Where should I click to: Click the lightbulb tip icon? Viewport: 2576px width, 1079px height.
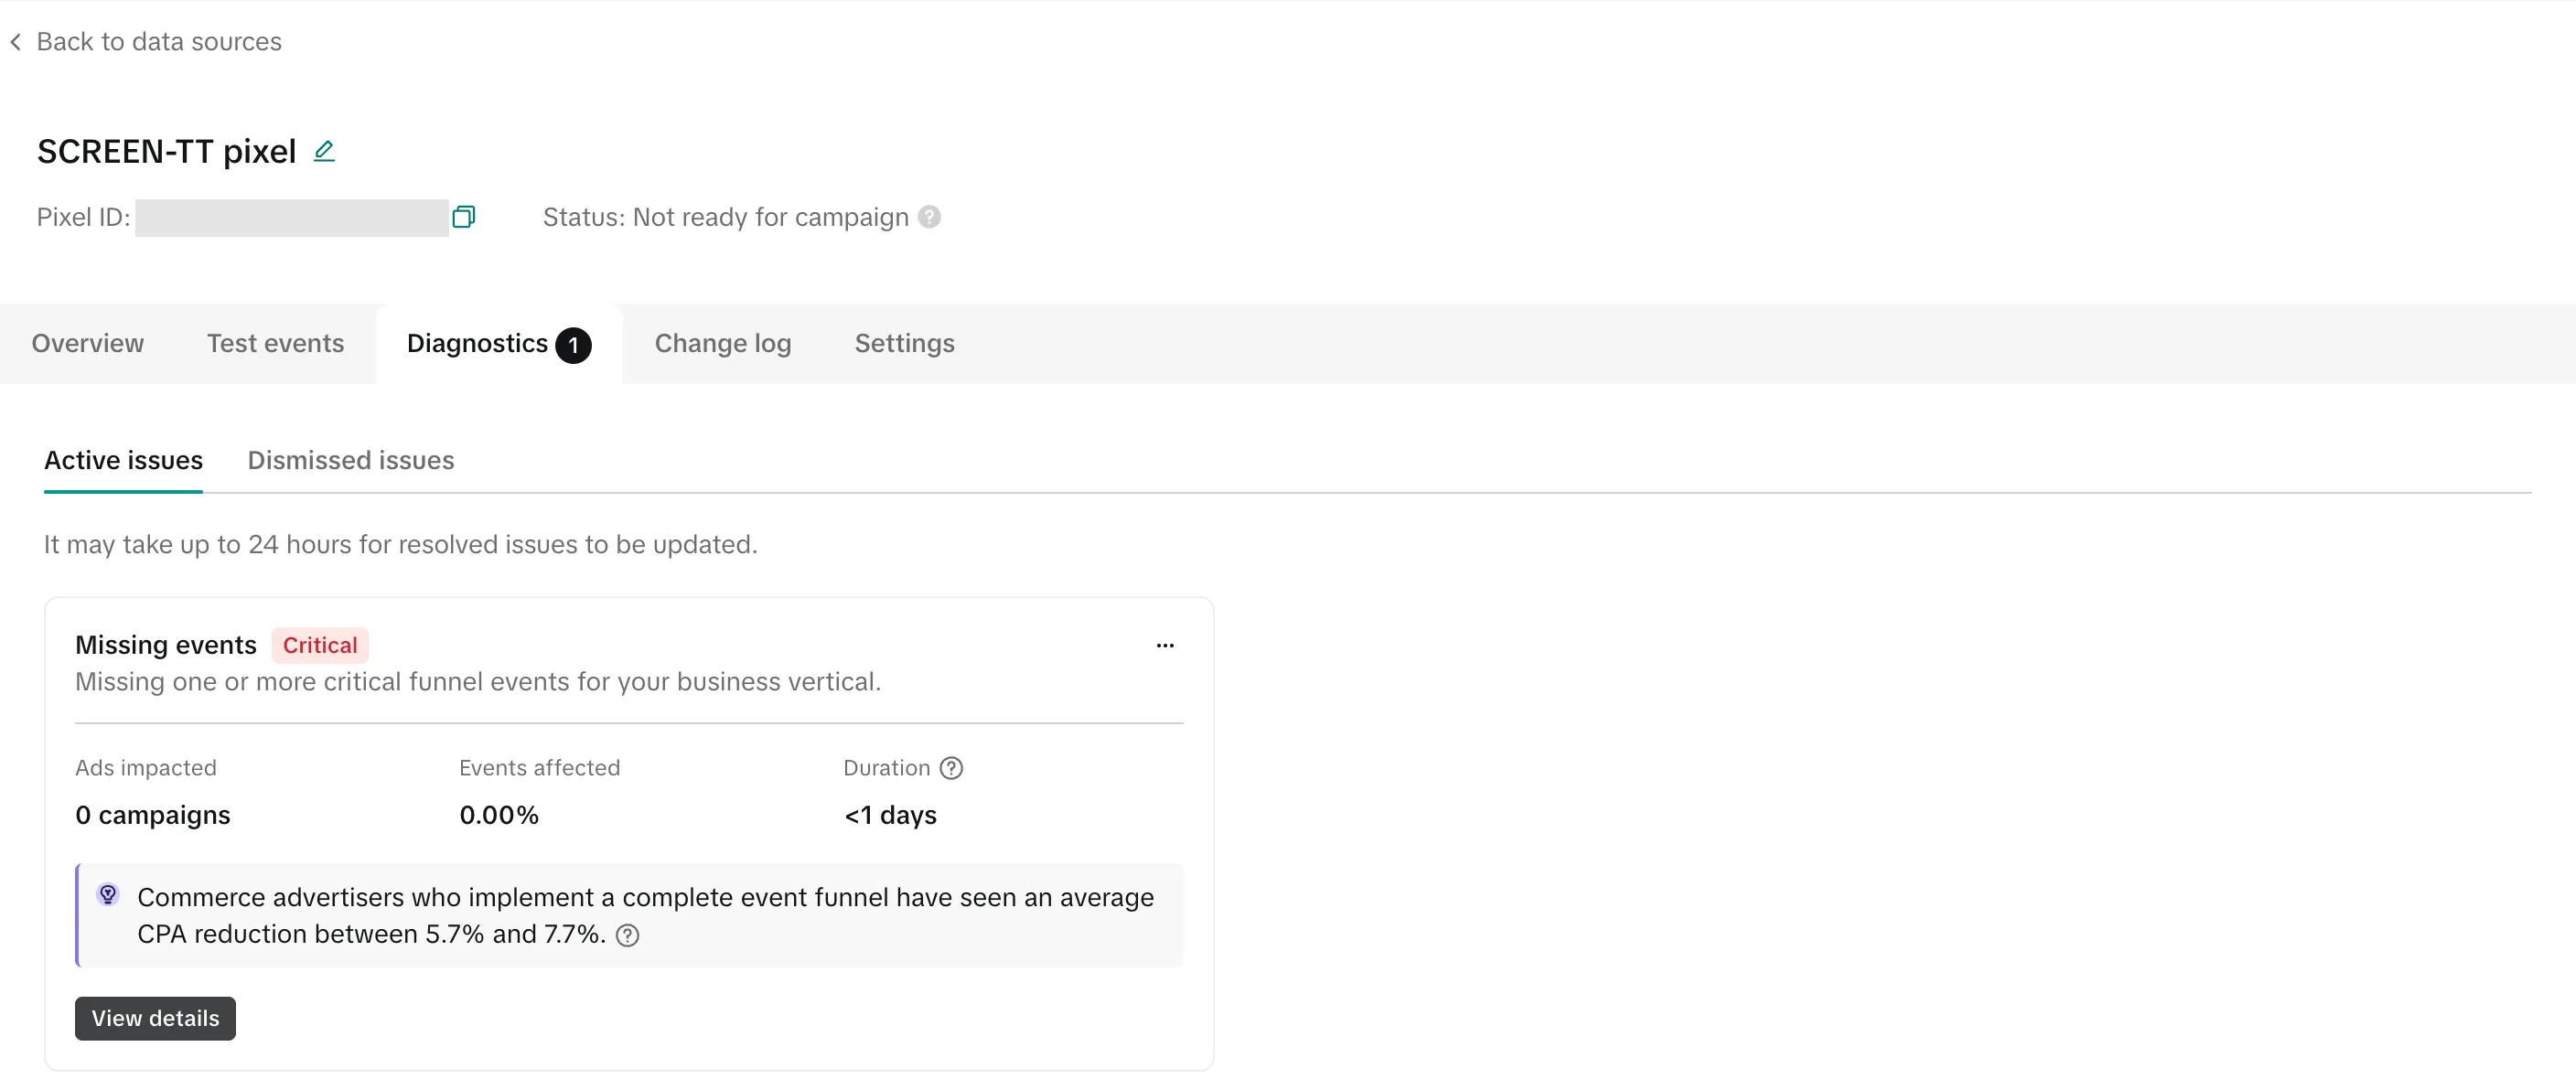(108, 895)
